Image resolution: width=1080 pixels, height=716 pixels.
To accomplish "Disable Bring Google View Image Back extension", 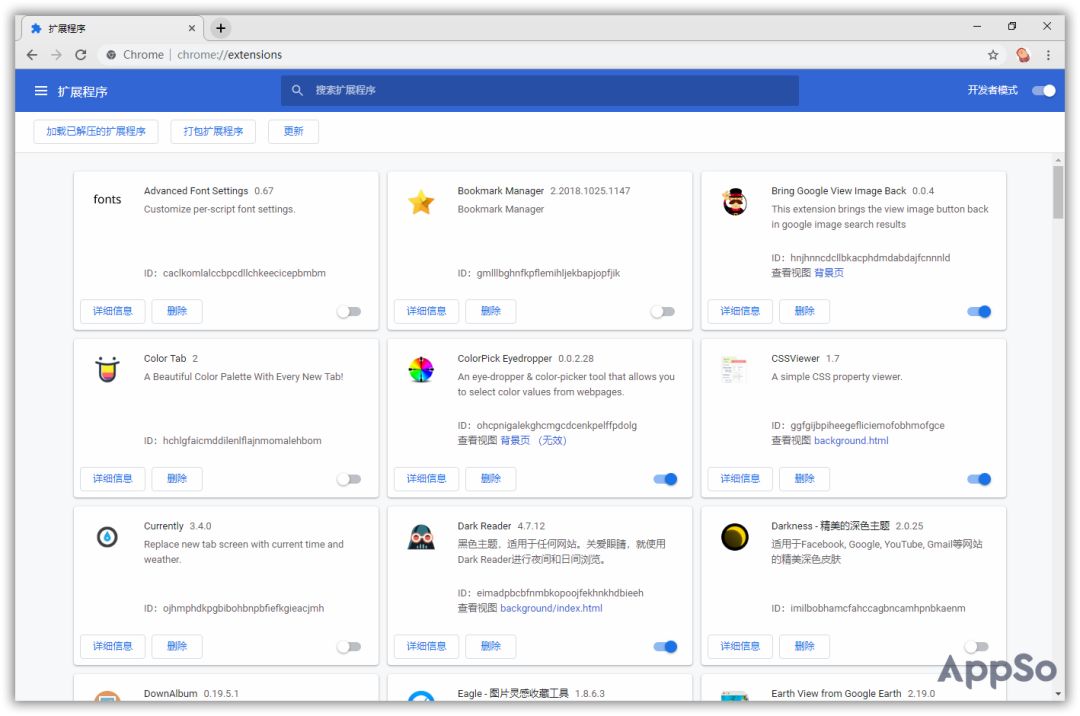I will point(979,312).
